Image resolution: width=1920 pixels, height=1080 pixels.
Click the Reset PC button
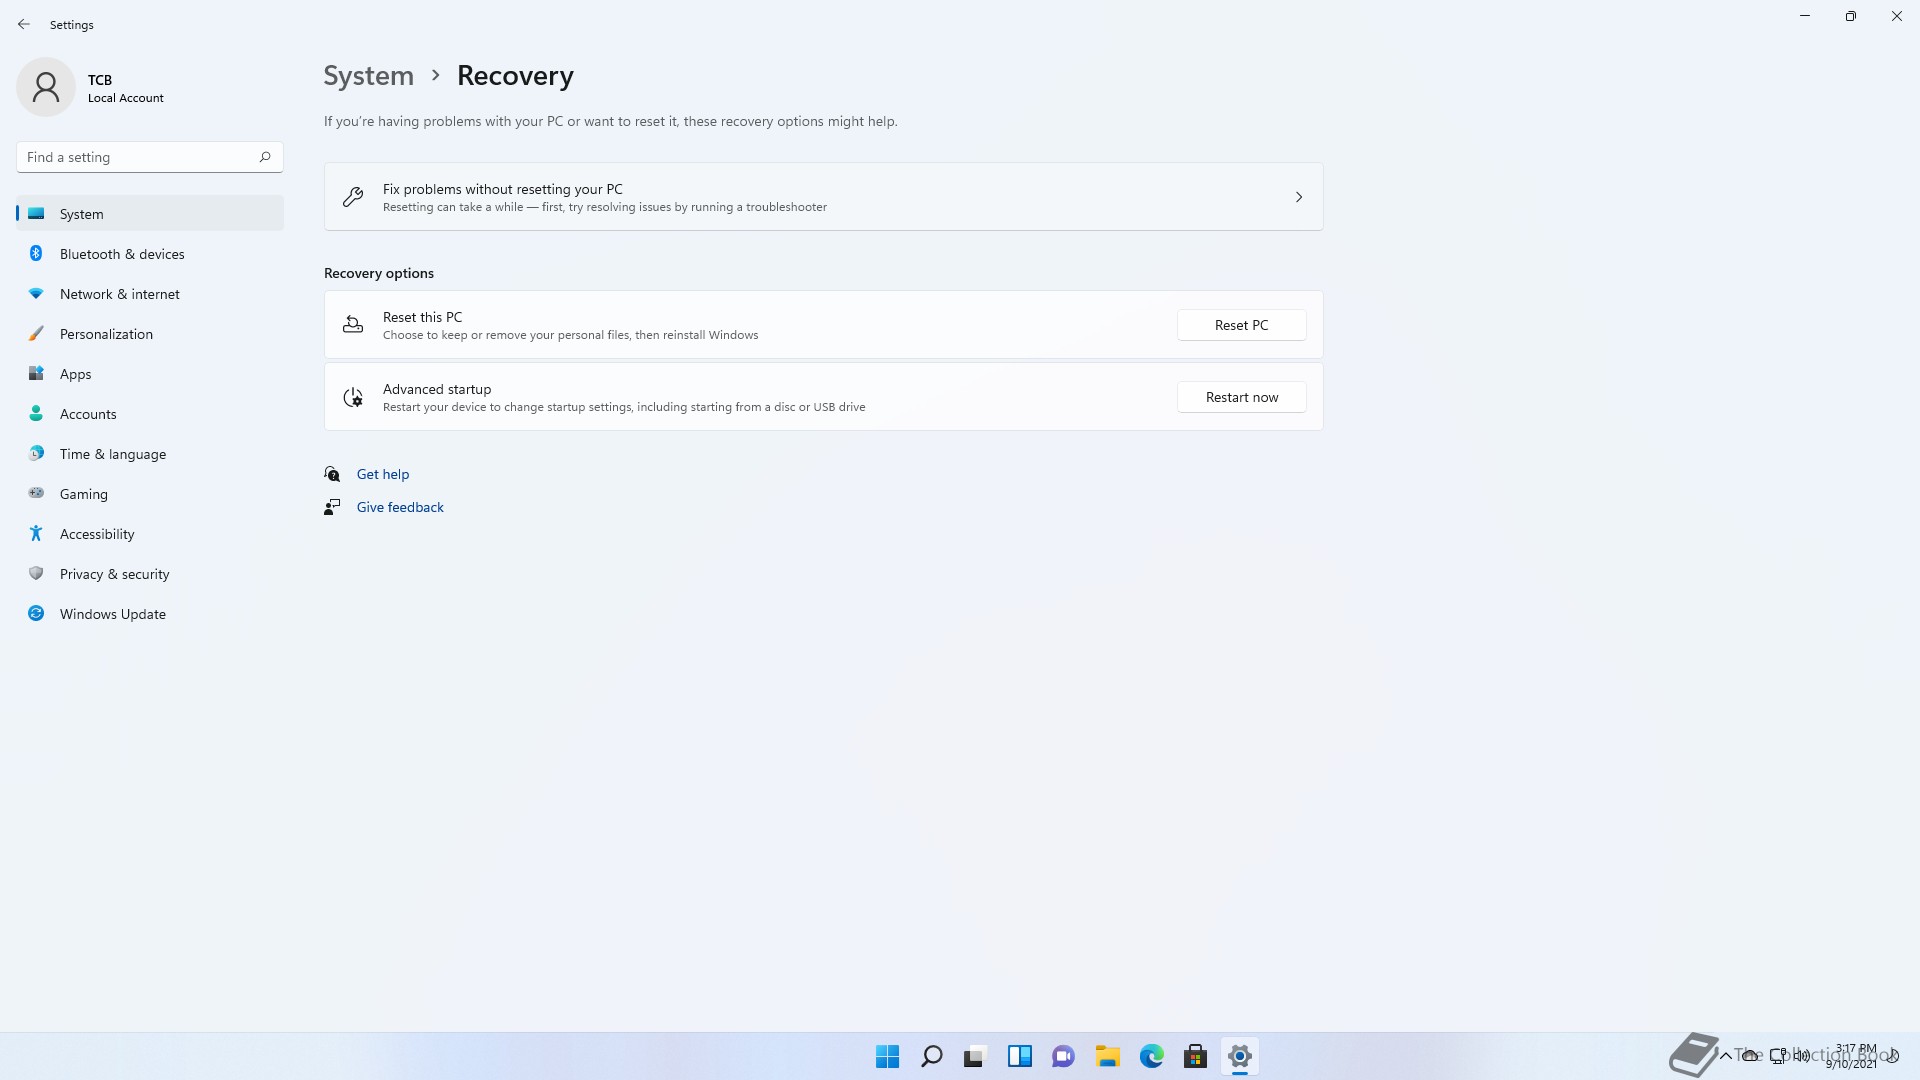point(1241,325)
